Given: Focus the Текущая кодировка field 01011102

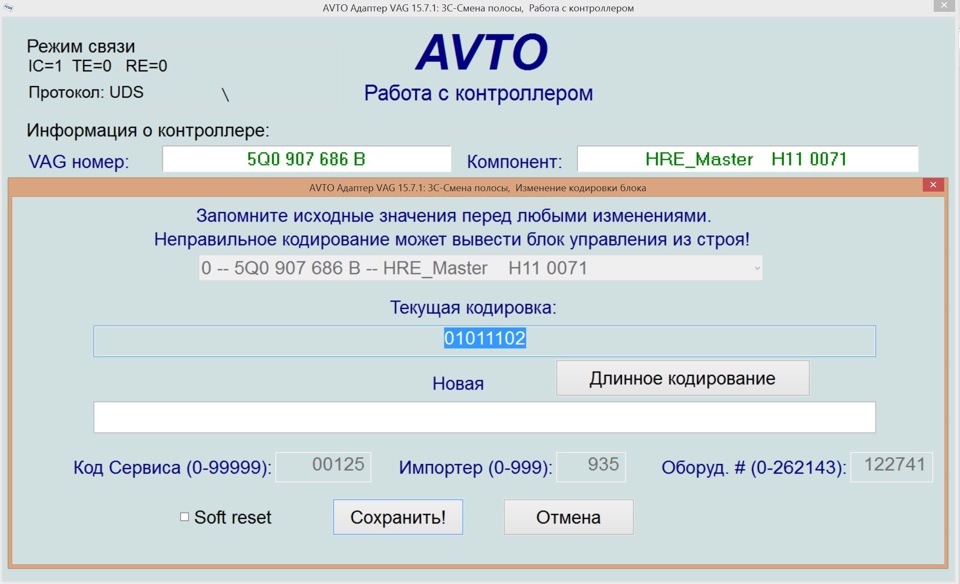Looking at the screenshot, I should click(x=484, y=341).
